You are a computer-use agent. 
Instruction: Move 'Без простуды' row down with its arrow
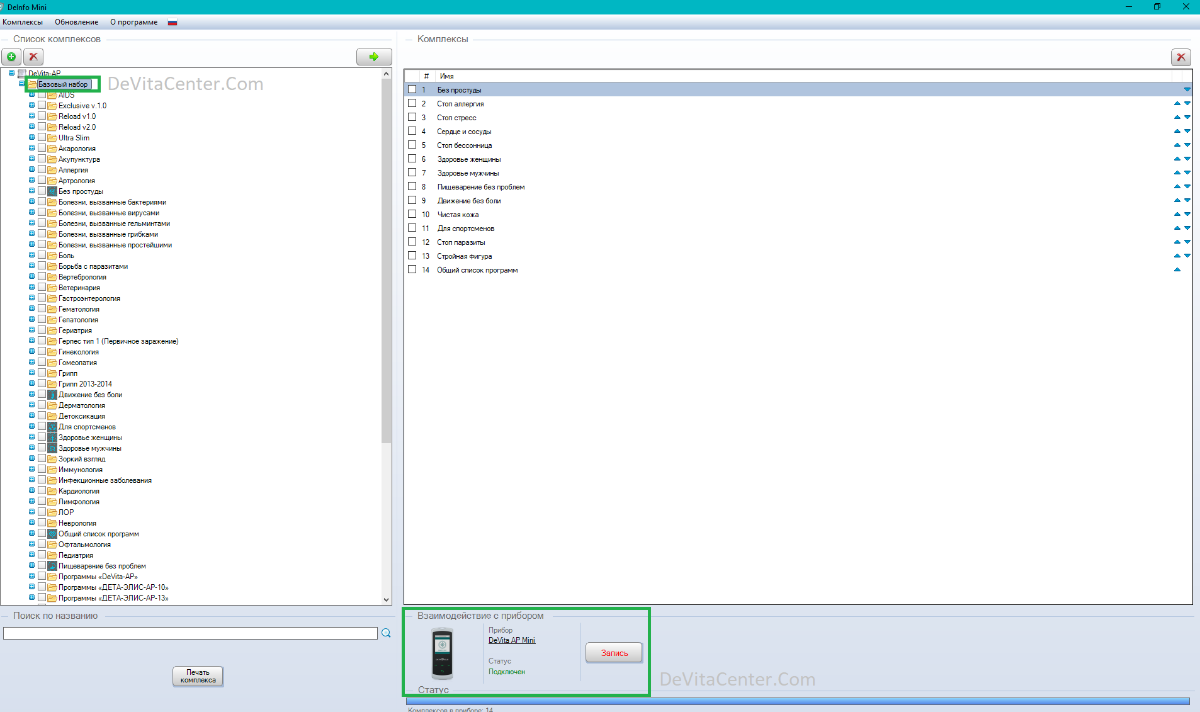(1188, 90)
